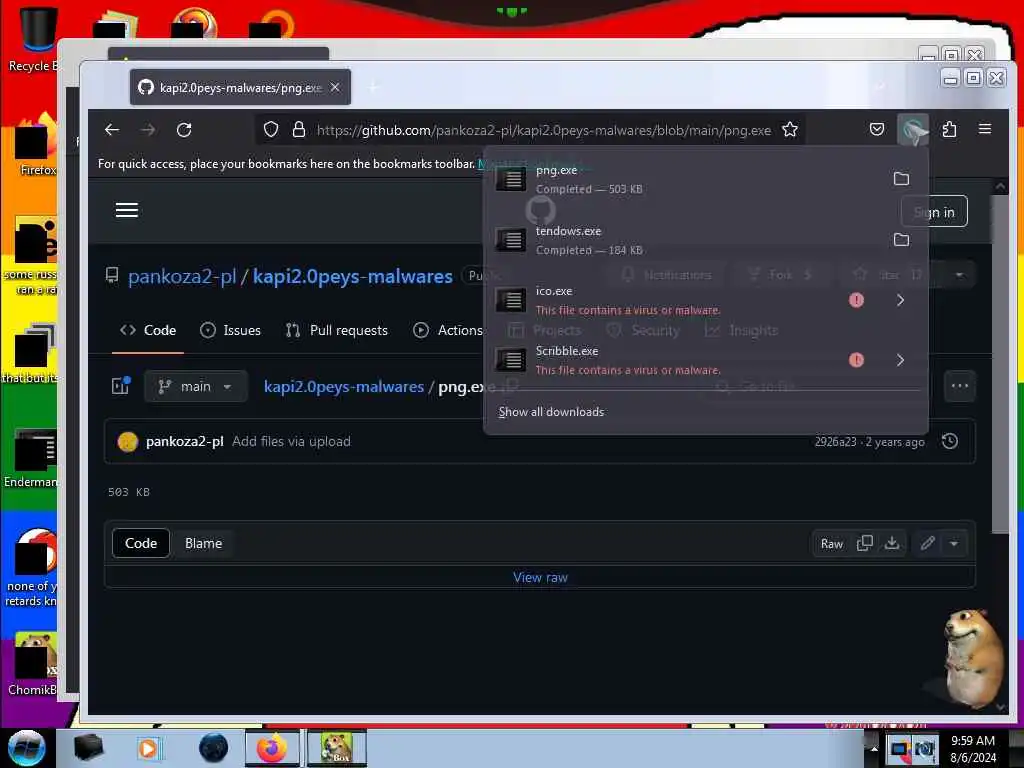Open the pankoza2-pl owner profile link
Screen dimensions: 1024x768
point(182,276)
